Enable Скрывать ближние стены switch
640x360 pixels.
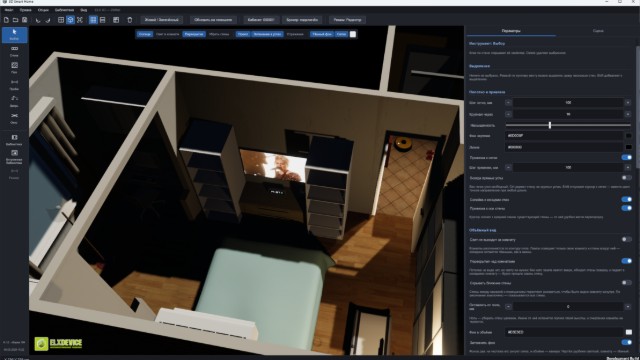point(627,282)
